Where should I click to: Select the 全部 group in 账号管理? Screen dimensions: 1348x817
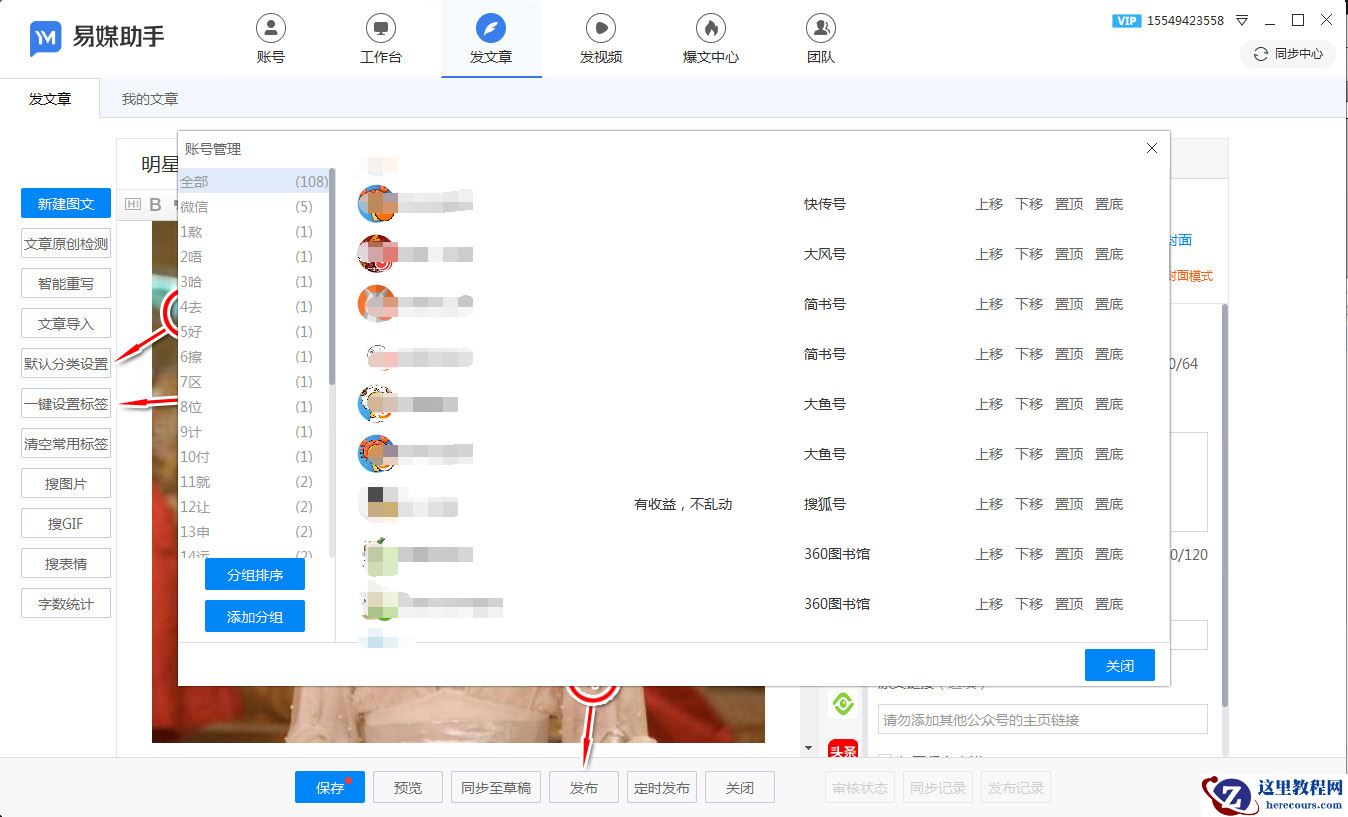(253, 181)
